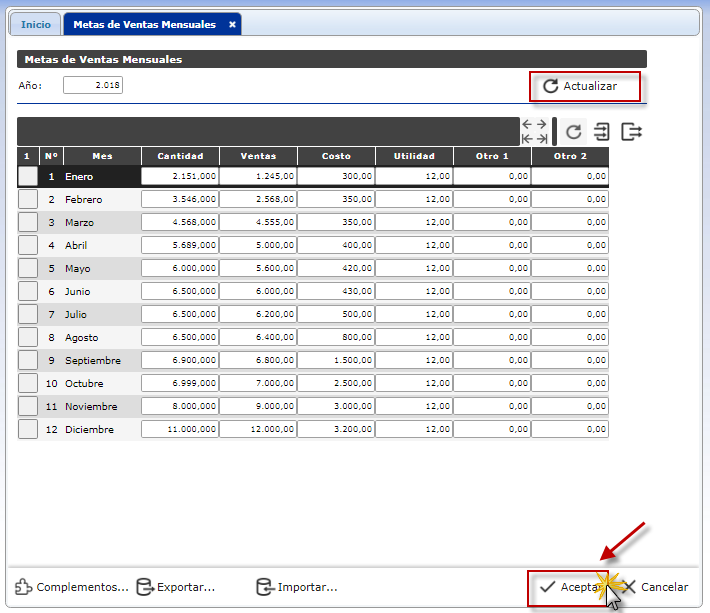Click the import rows icon in grid toolbar
The height and width of the screenshot is (613, 710).
(x=602, y=132)
